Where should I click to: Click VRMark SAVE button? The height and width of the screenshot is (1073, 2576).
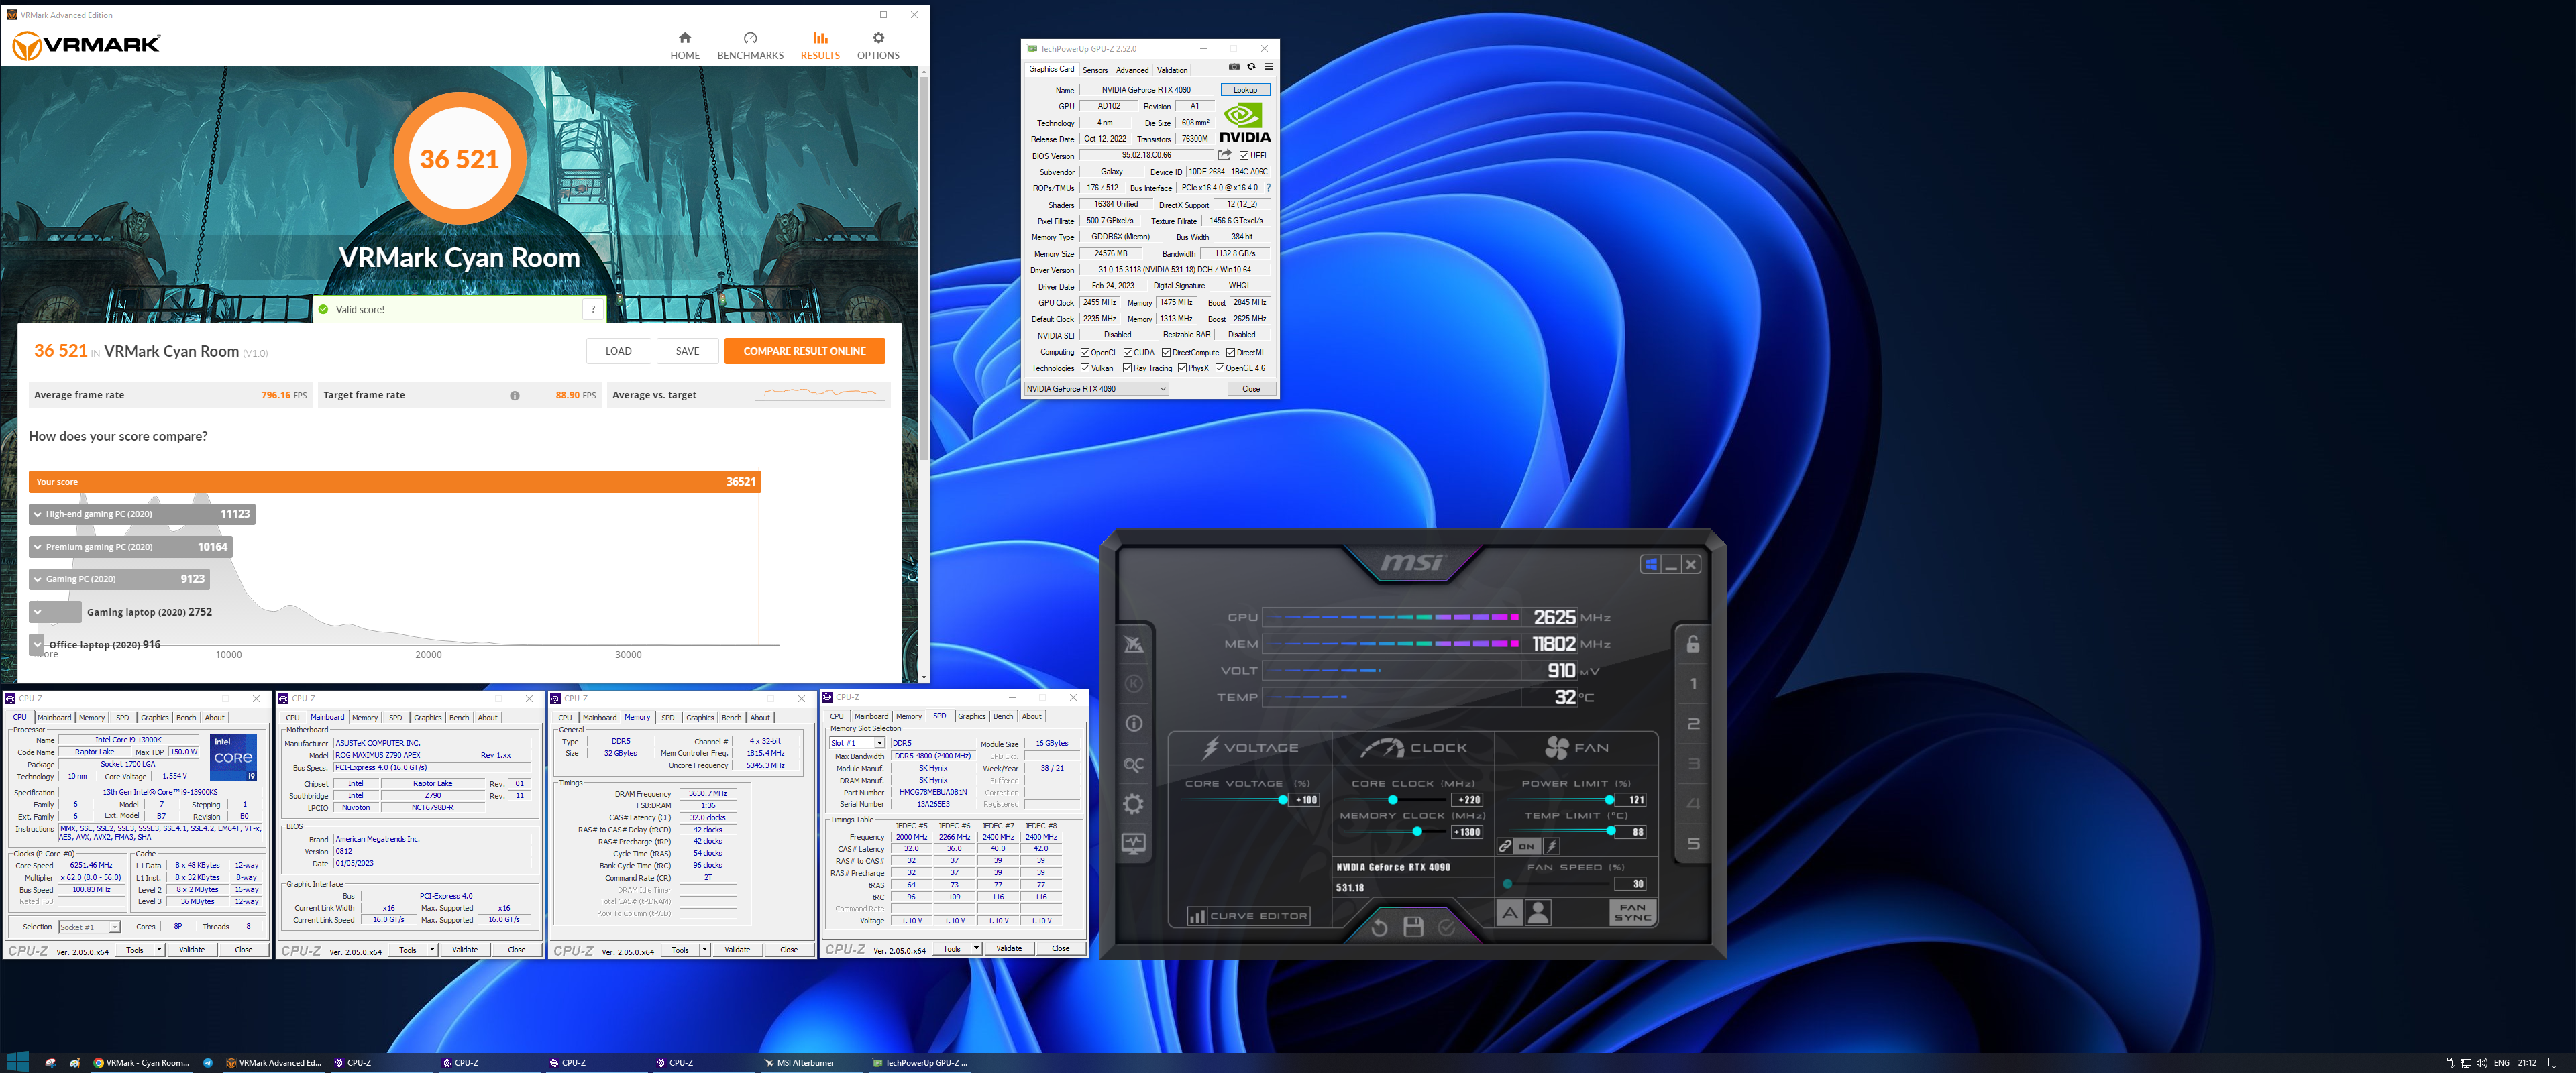point(687,352)
